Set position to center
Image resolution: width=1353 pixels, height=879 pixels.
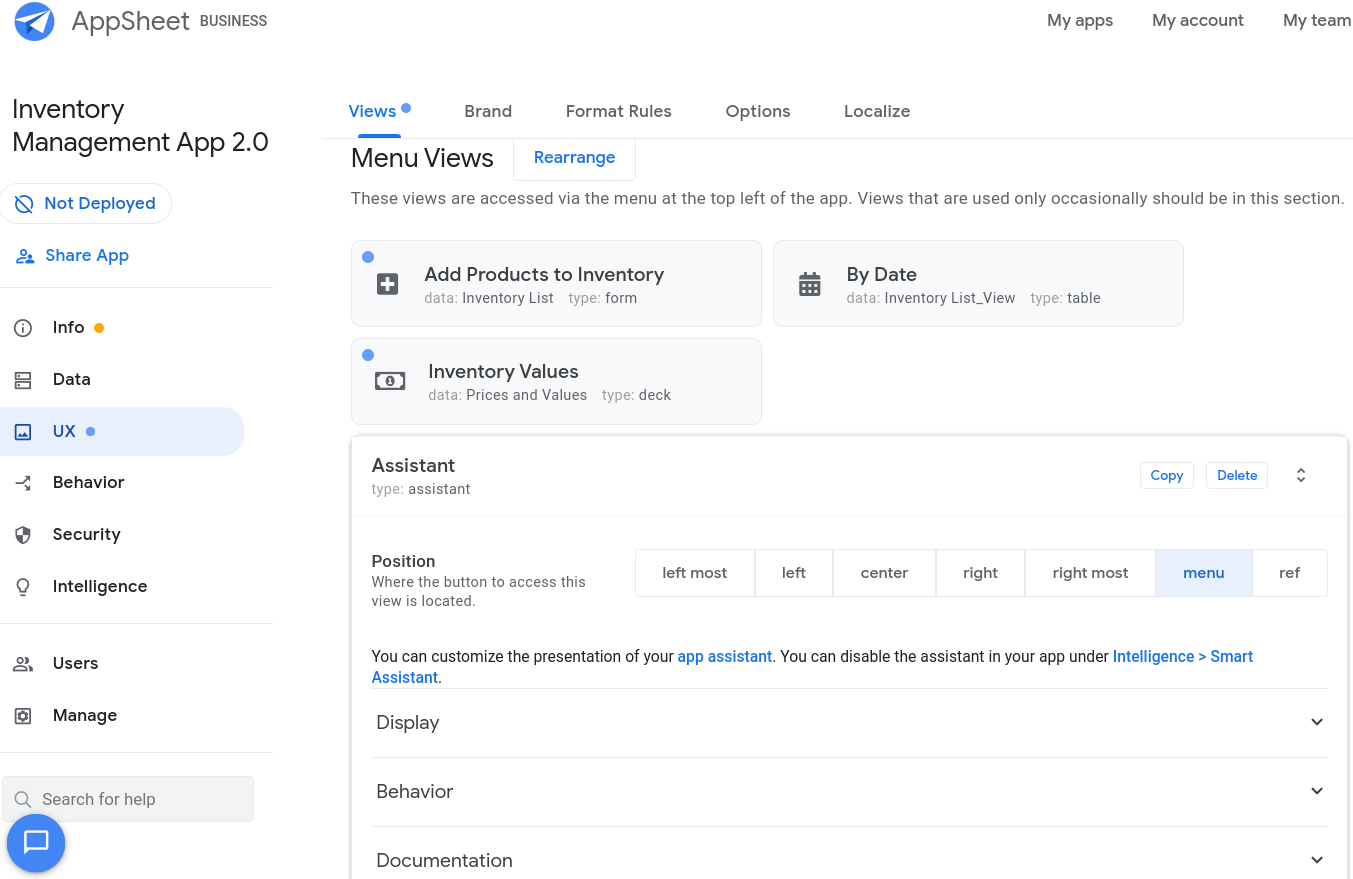pos(884,573)
